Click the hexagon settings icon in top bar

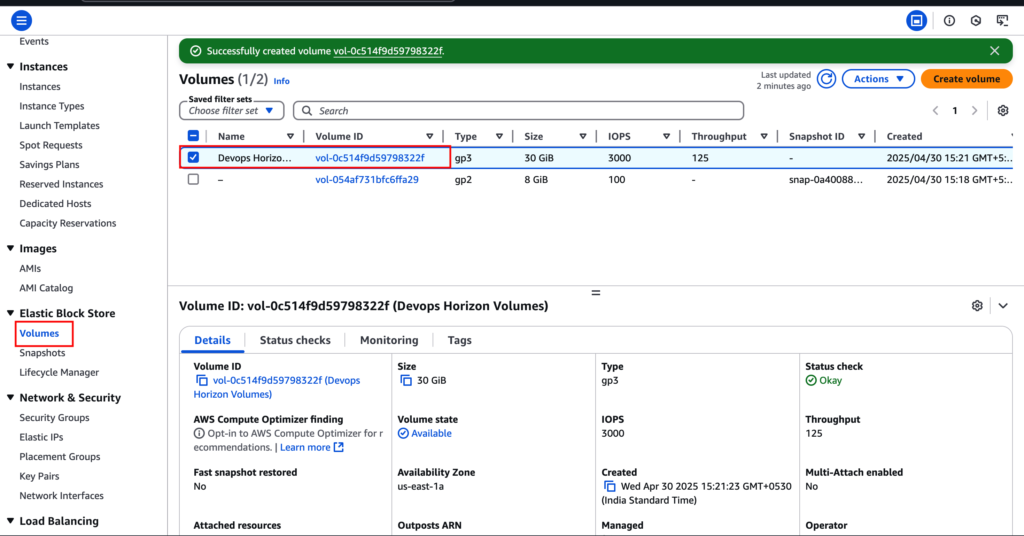click(x=976, y=21)
